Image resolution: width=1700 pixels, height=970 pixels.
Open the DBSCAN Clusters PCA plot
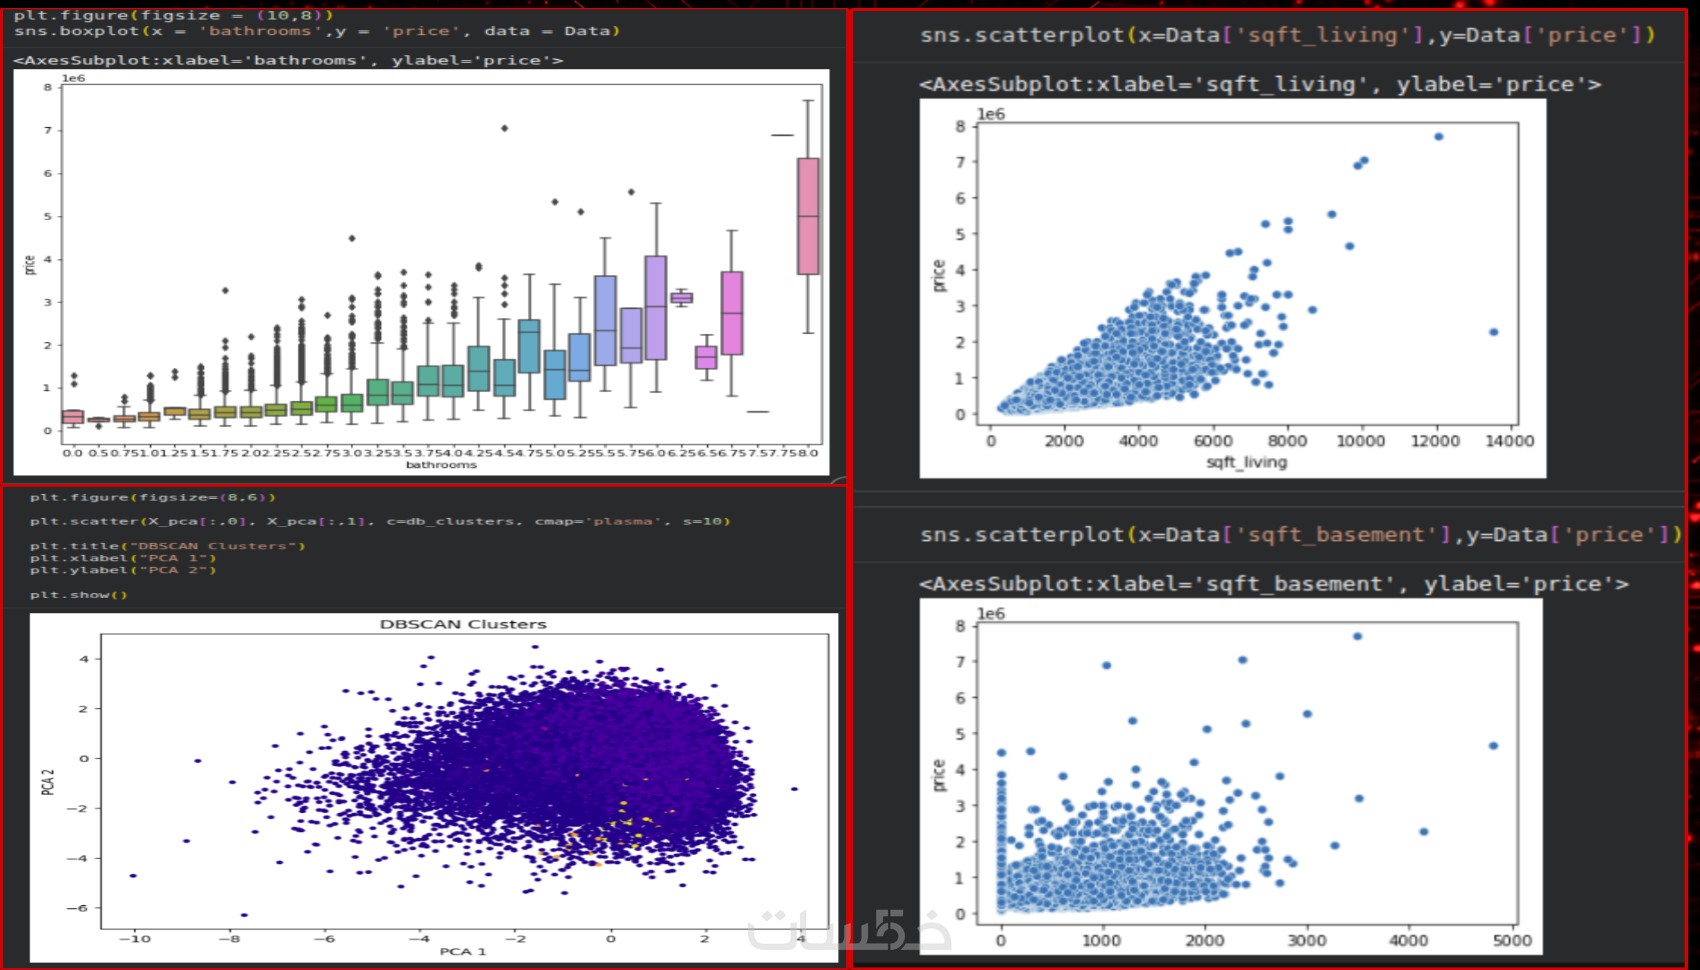(434, 787)
